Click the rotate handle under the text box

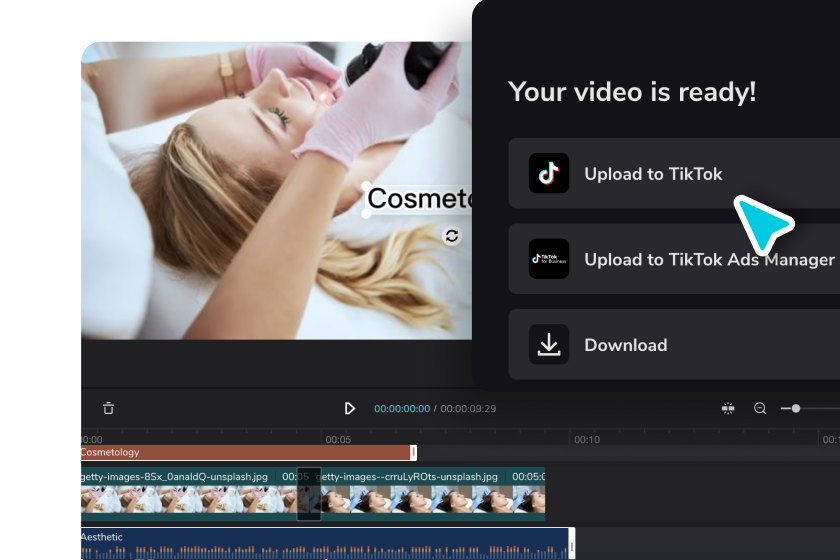[452, 236]
